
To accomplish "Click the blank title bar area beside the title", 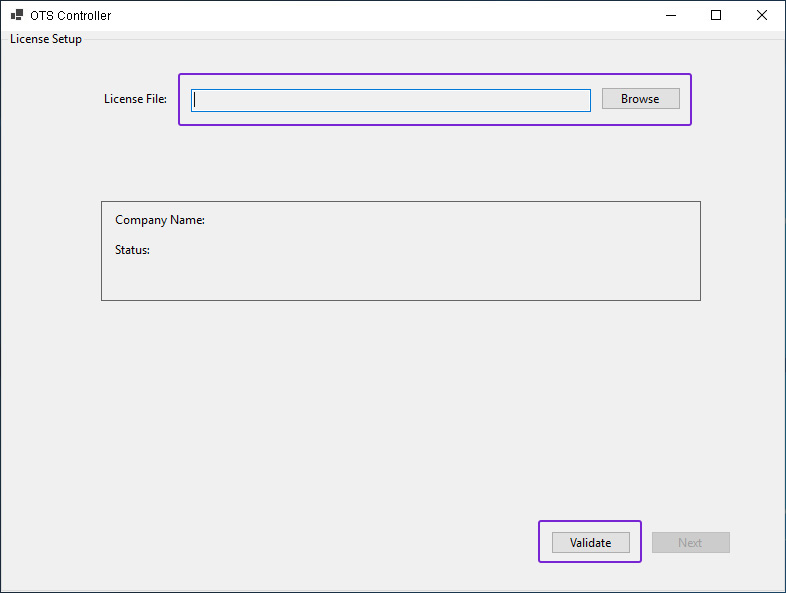I will [380, 16].
